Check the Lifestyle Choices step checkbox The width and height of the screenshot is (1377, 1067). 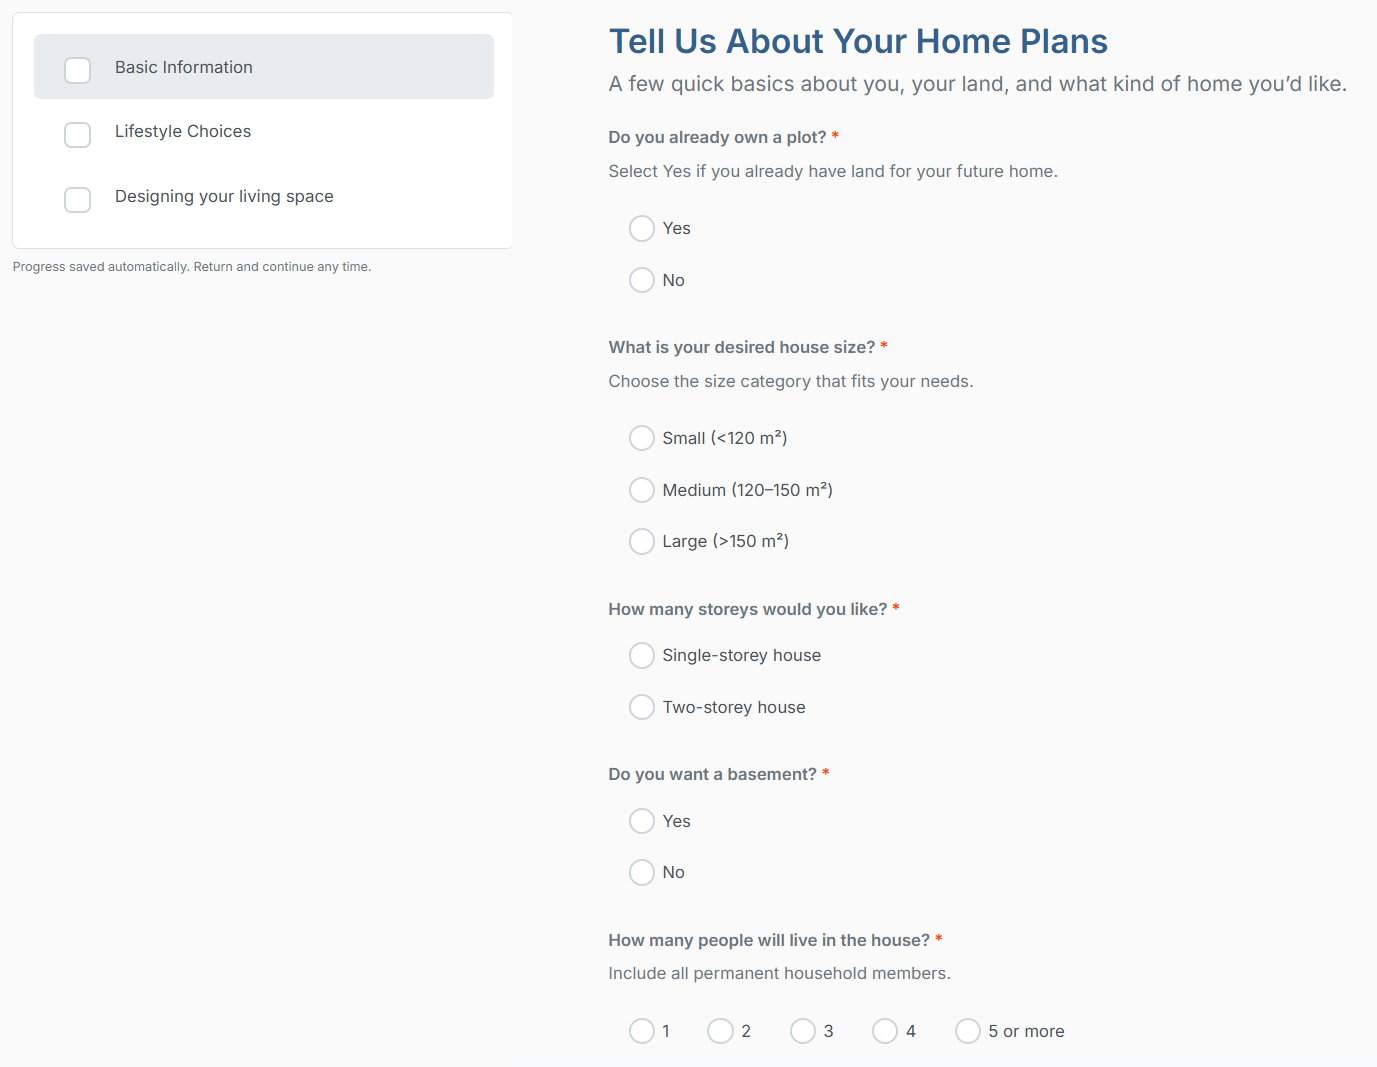tap(77, 135)
